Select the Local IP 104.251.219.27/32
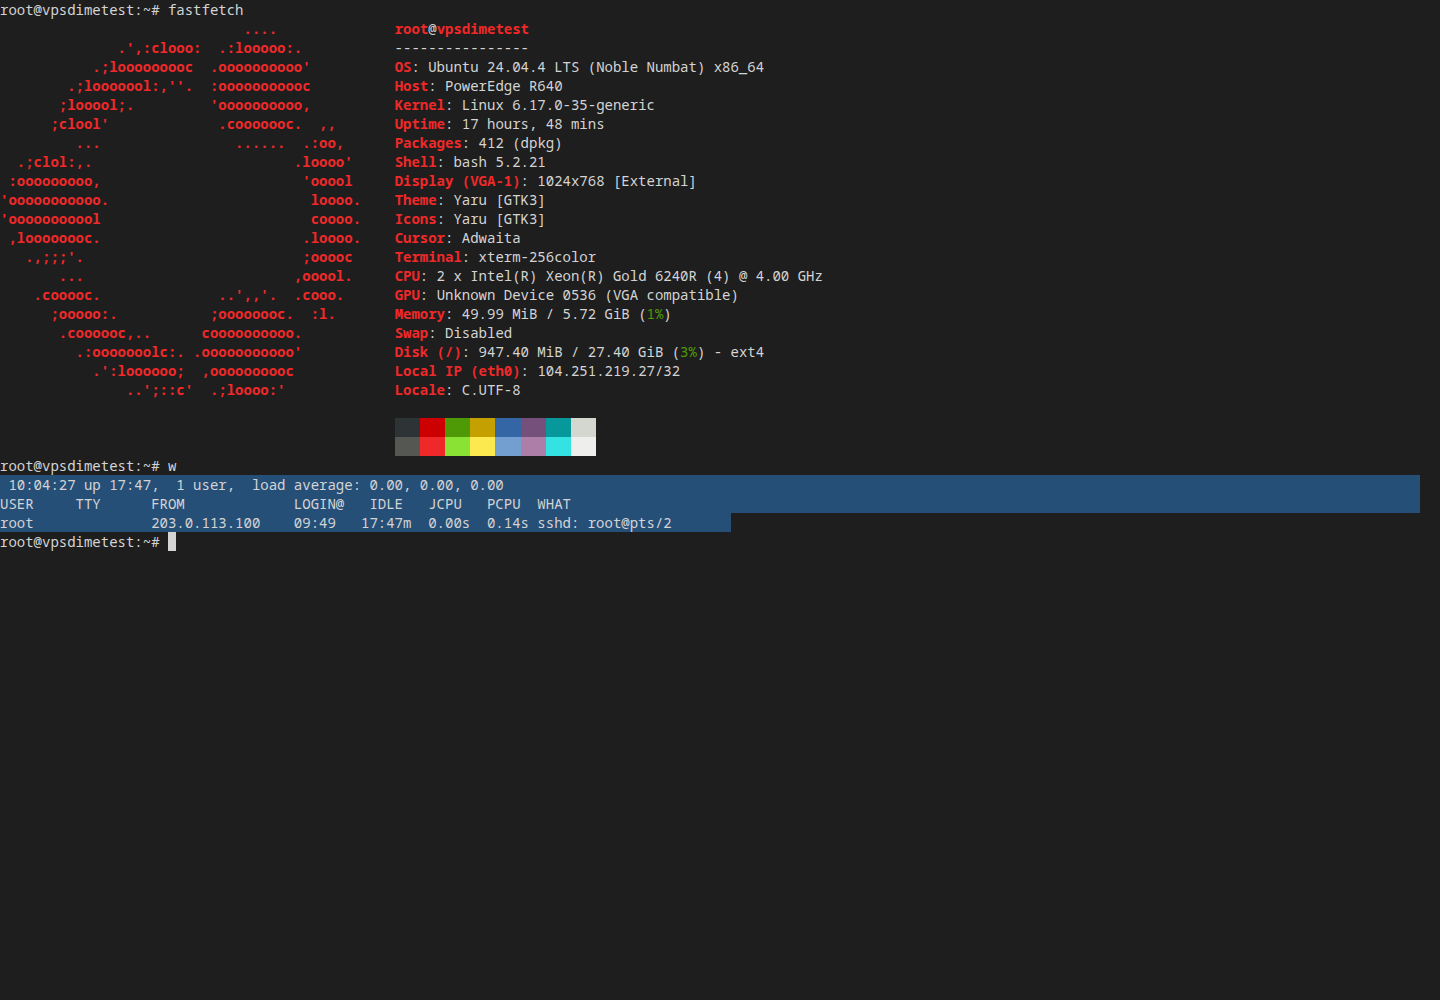Viewport: 1440px width, 1000px height. click(x=609, y=371)
